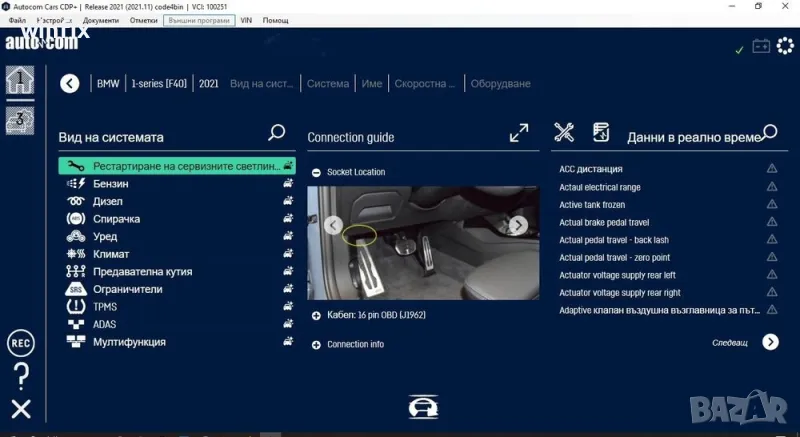Select the ACC дистанция live data parameter
Viewport: 800px width, 437px height.
point(591,169)
